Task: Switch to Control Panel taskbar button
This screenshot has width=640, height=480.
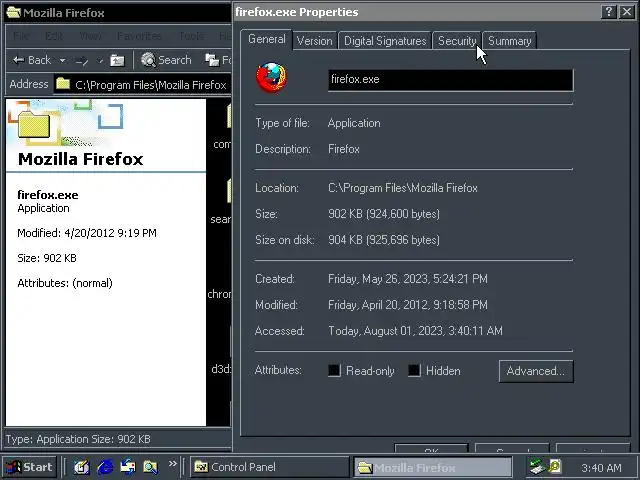Action: tap(269, 467)
